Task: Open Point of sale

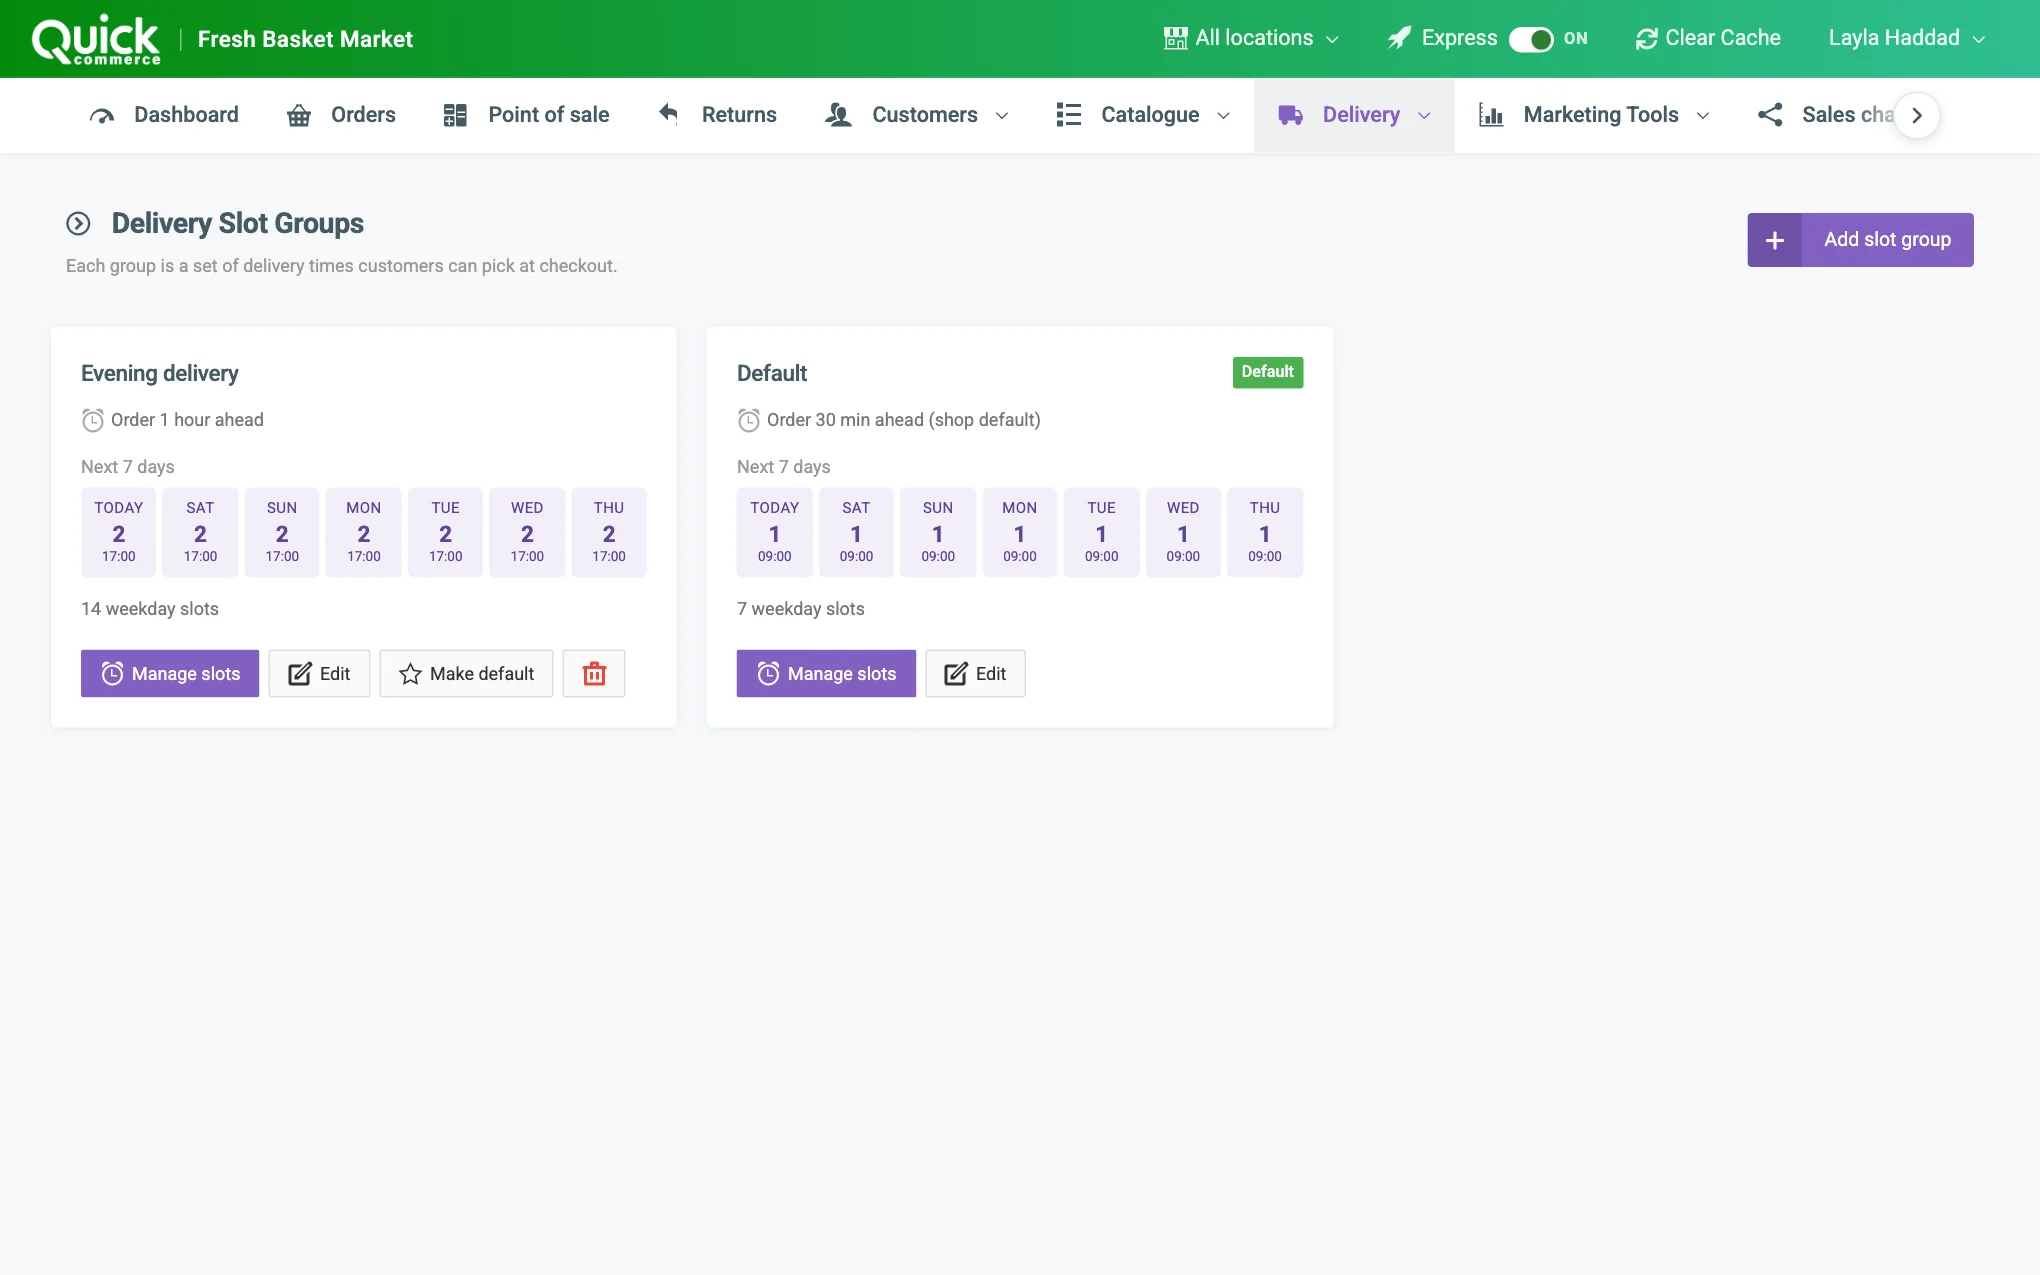Action: pos(526,115)
